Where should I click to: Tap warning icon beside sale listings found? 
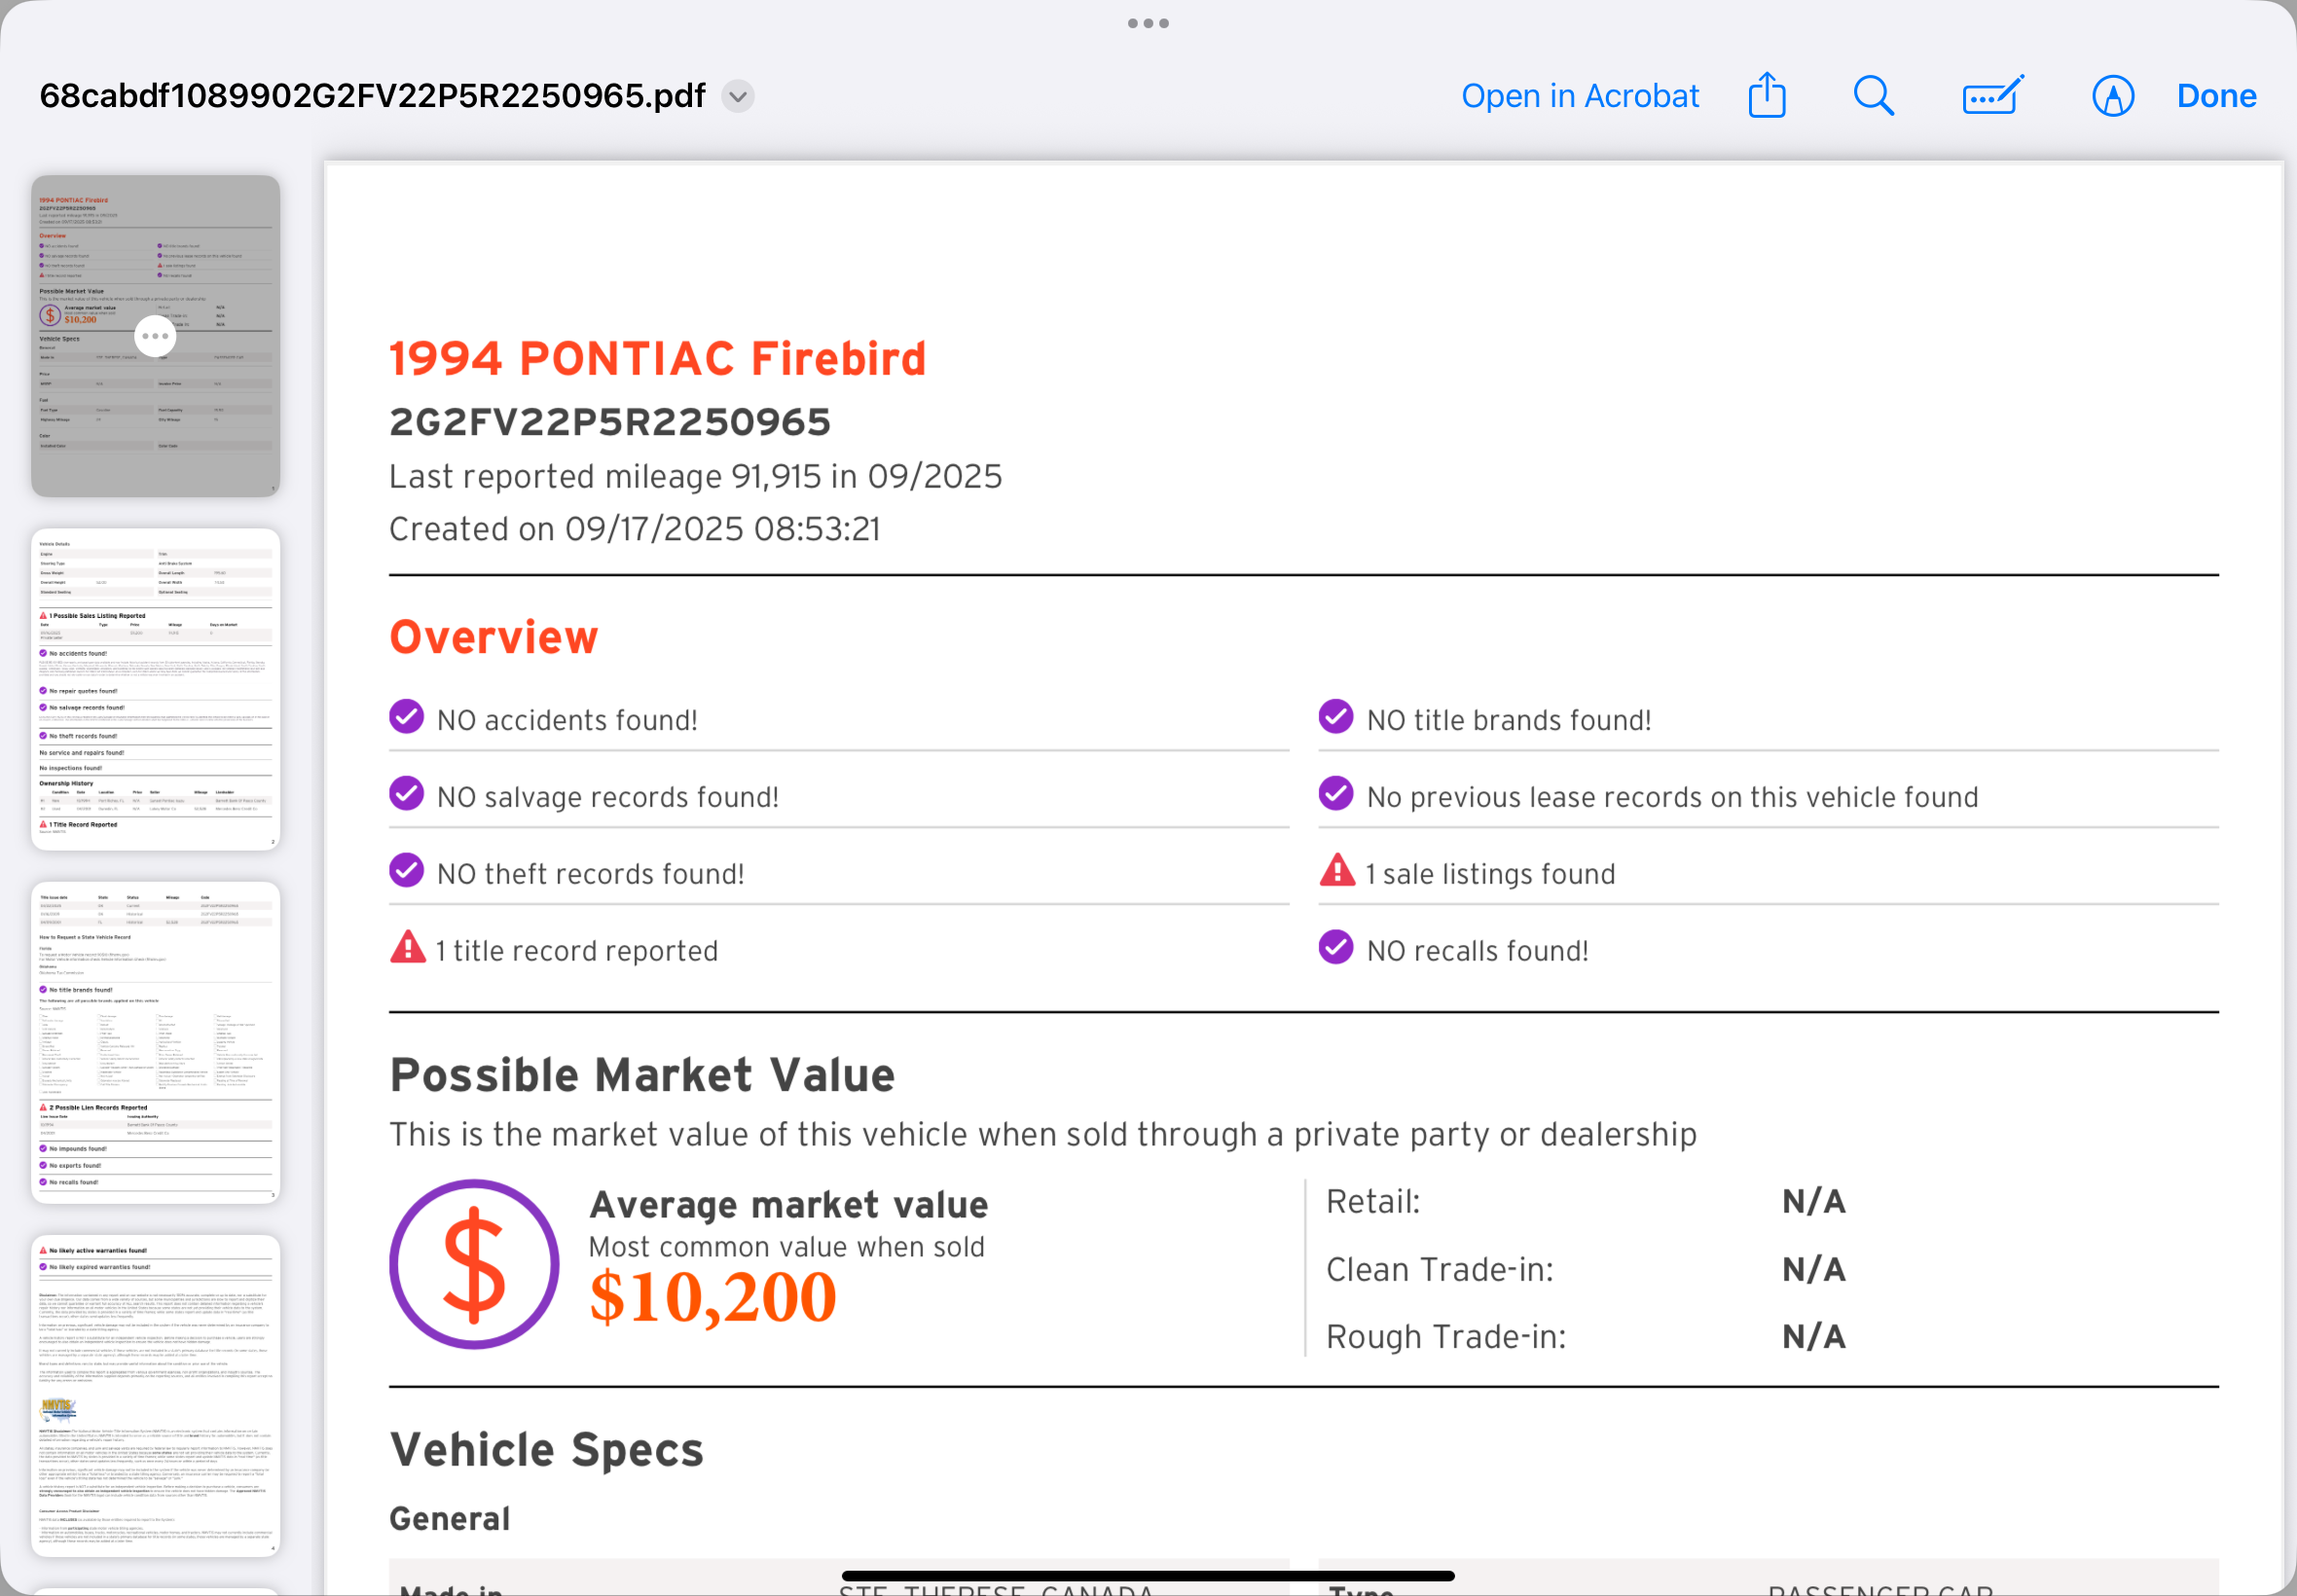1337,872
